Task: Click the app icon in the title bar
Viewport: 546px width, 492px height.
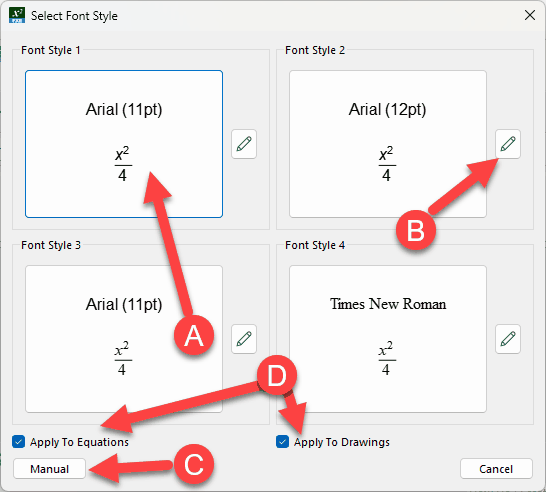Action: pyautogui.click(x=17, y=16)
